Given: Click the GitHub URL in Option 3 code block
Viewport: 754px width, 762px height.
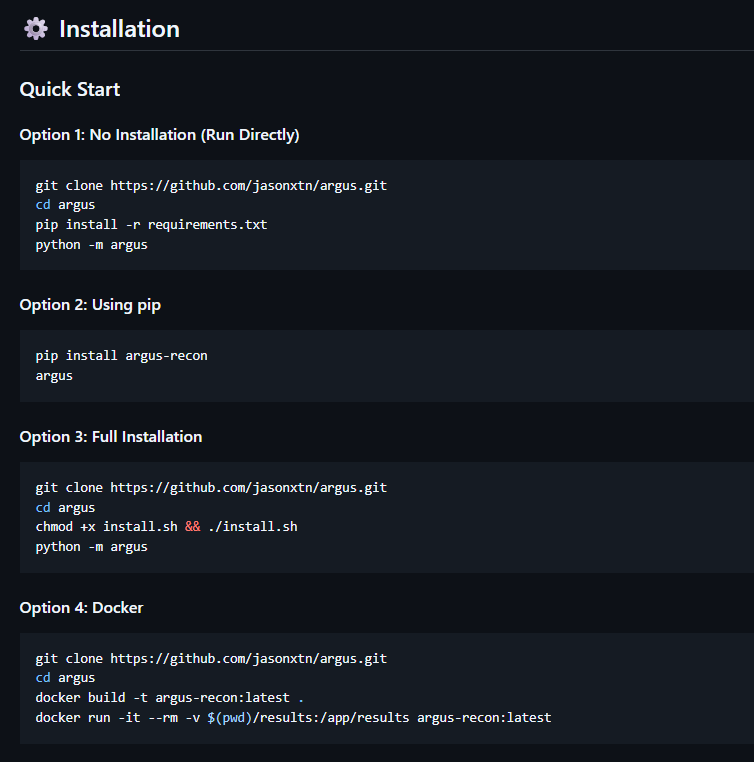Looking at the screenshot, I should pyautogui.click(x=248, y=487).
